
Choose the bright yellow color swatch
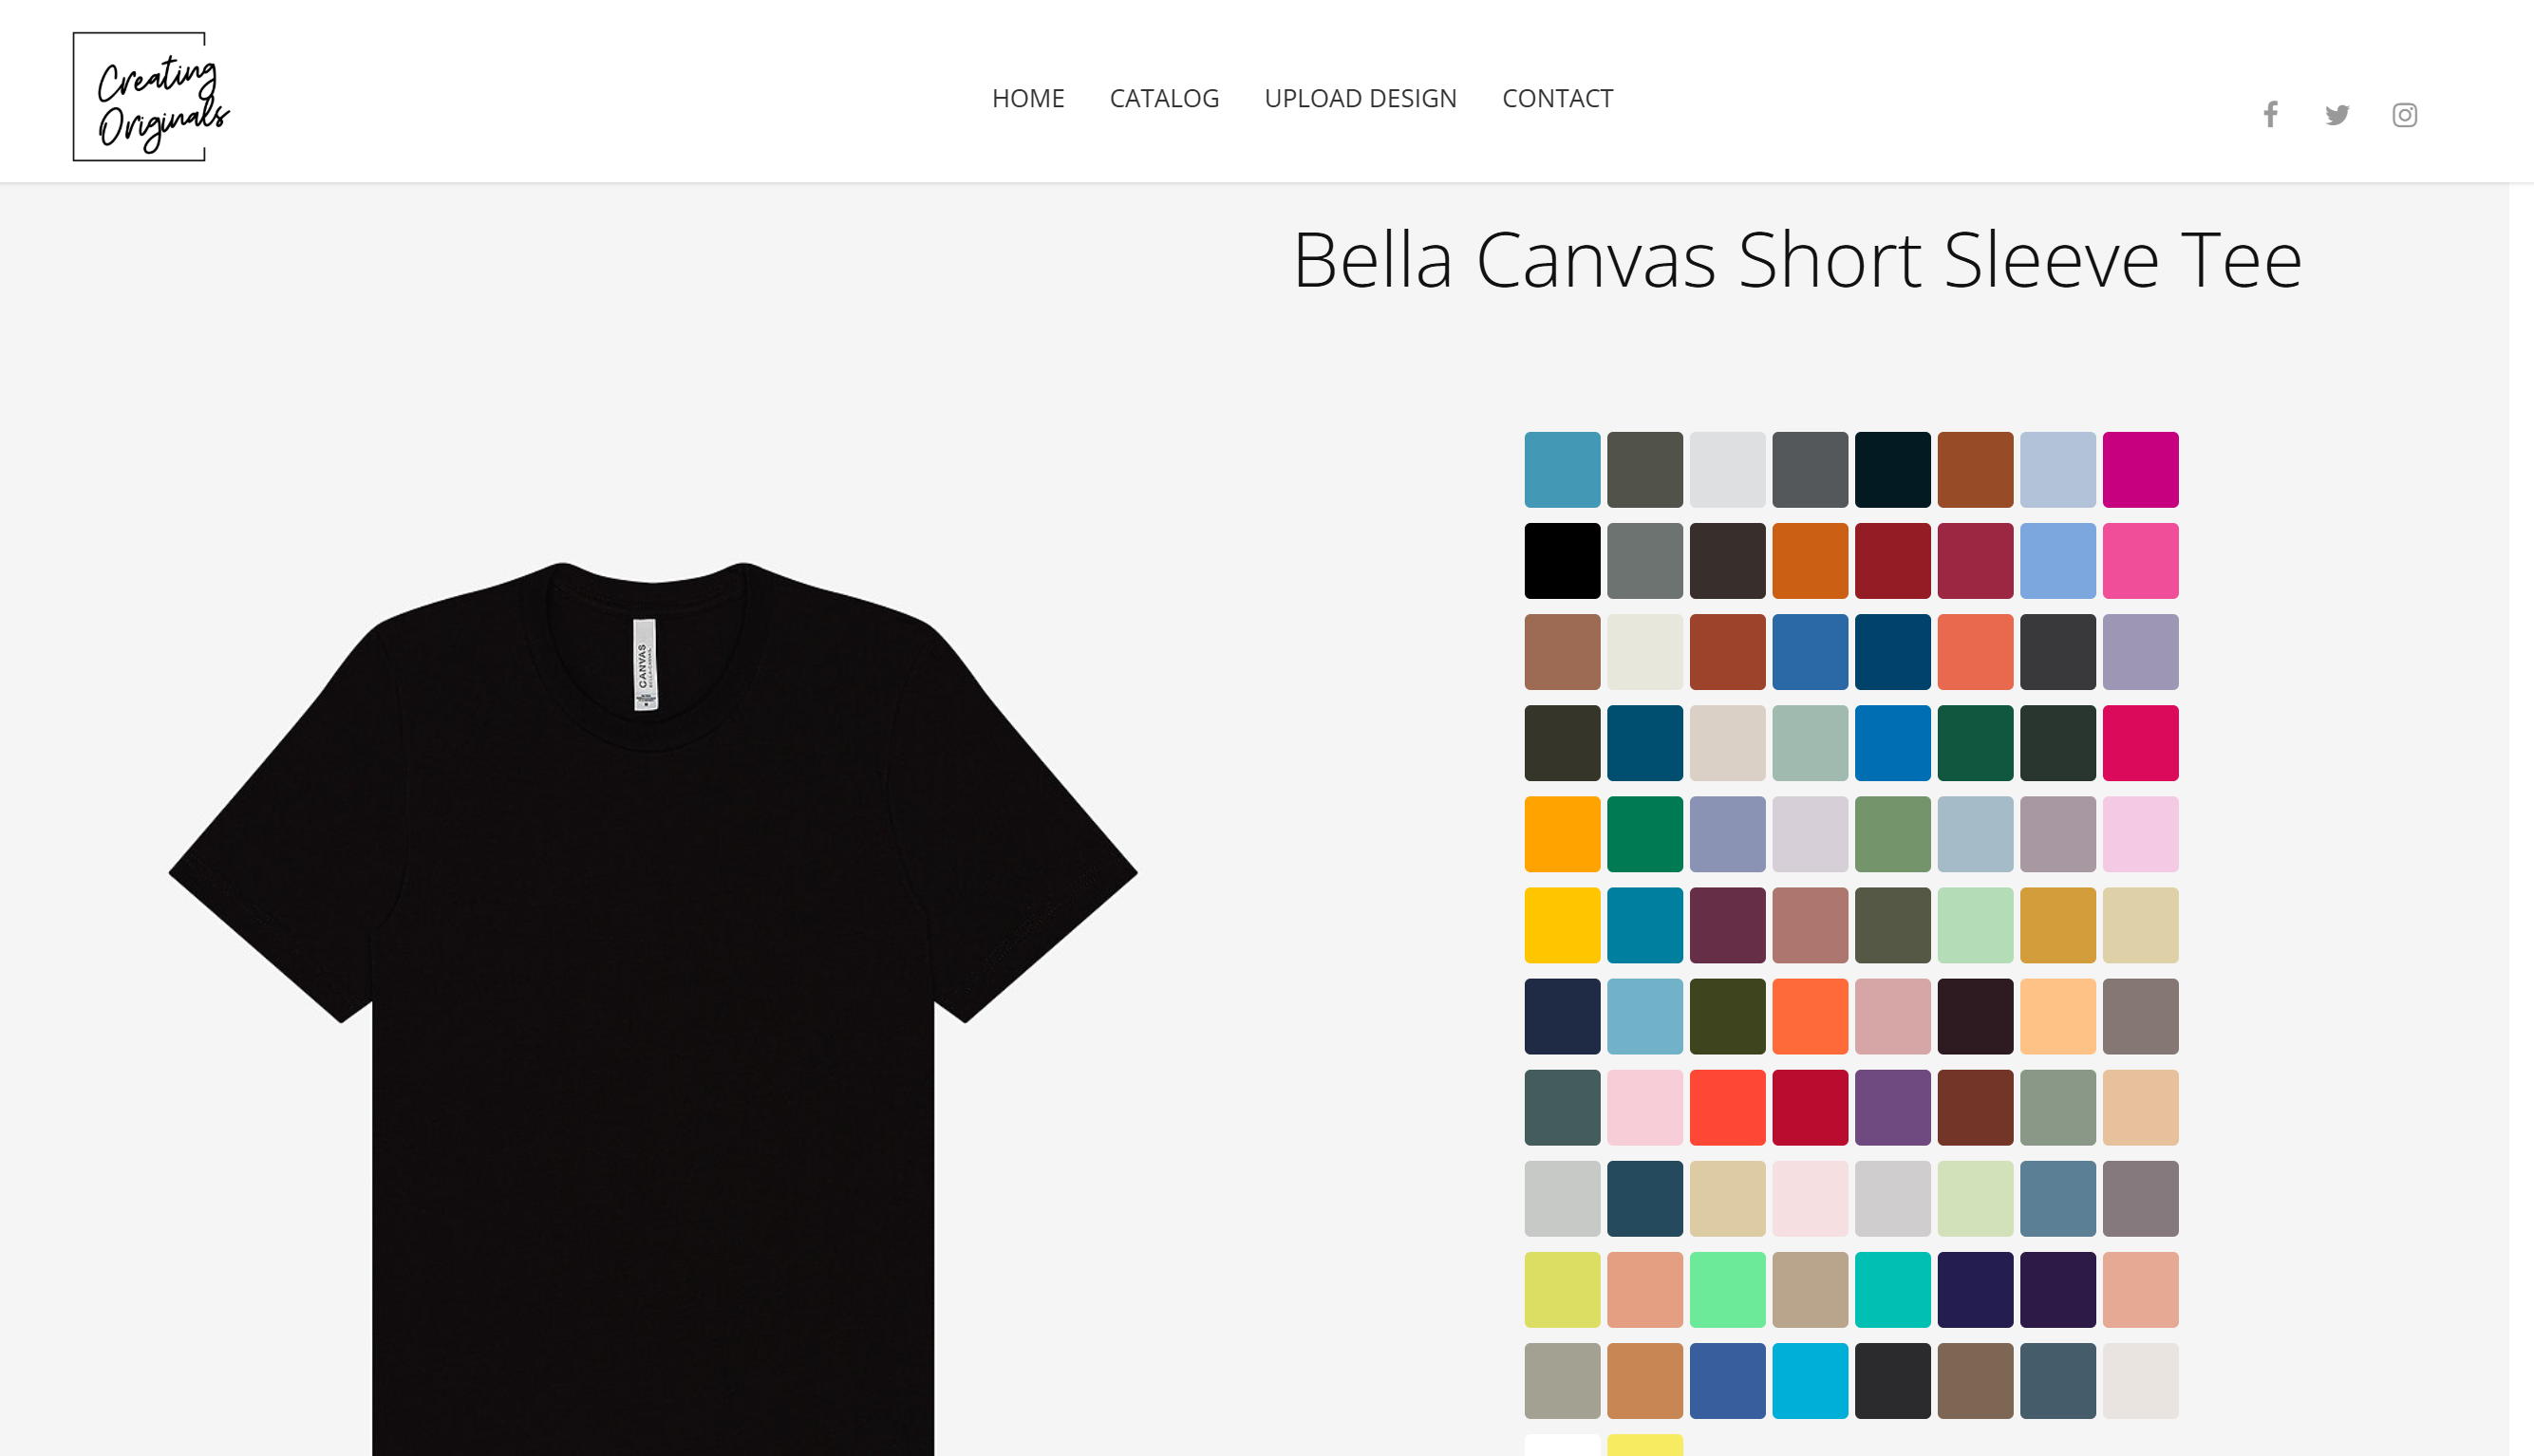pyautogui.click(x=1562, y=925)
